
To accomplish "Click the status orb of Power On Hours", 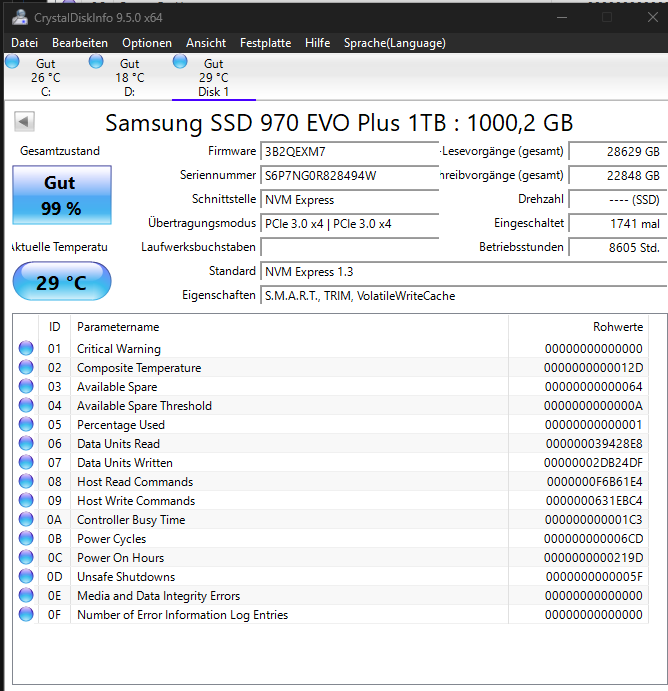I will tap(26, 557).
